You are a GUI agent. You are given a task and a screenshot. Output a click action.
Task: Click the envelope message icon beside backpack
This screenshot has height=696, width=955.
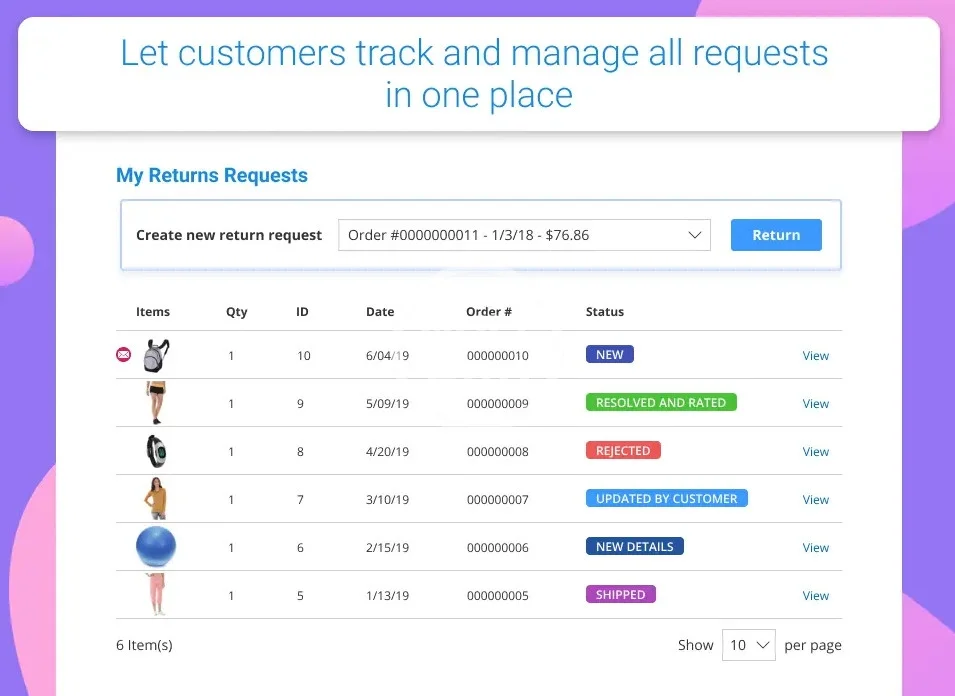point(124,355)
